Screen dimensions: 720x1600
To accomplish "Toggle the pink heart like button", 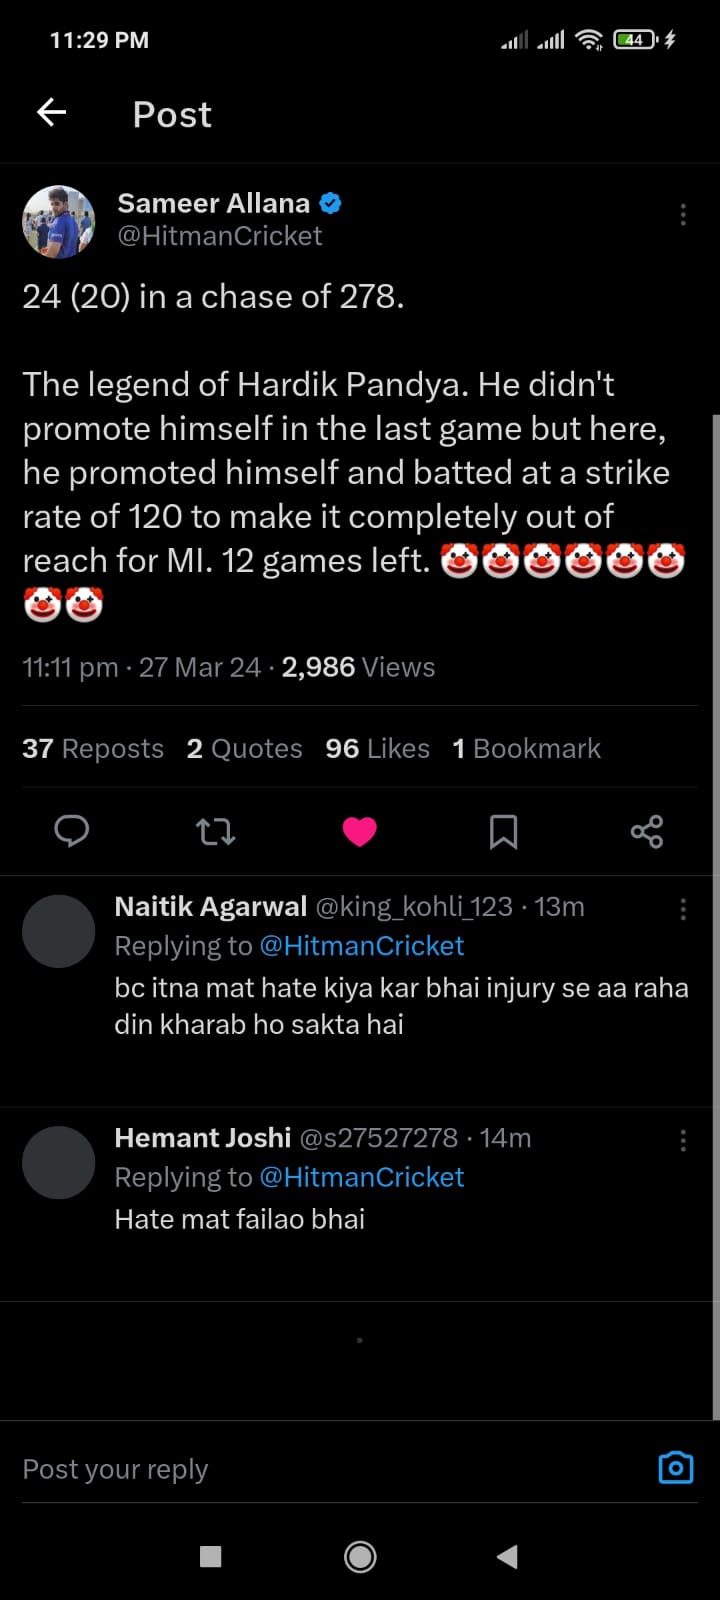I will click(359, 831).
